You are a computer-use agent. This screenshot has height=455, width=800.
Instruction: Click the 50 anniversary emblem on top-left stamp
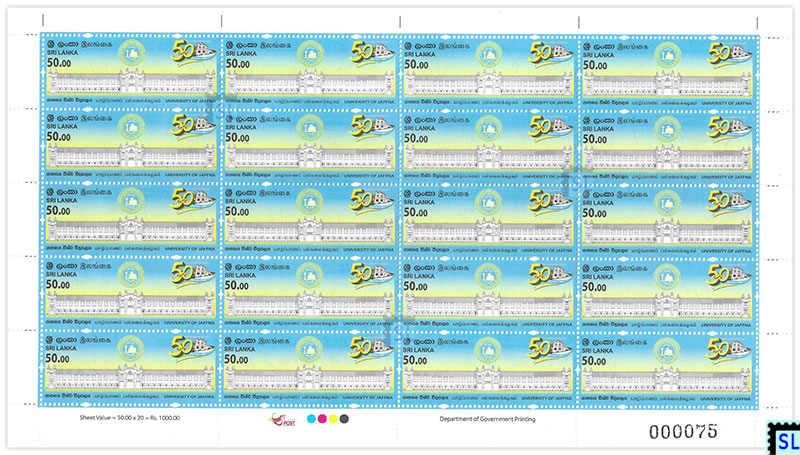pos(192,52)
